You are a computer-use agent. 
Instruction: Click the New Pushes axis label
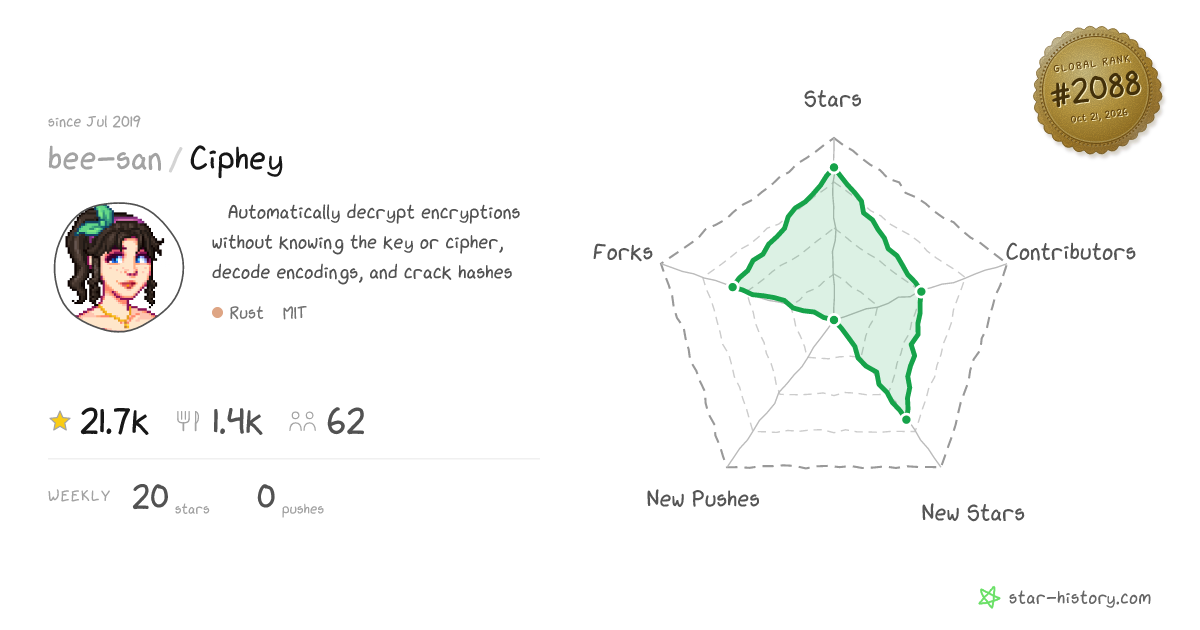click(703, 498)
